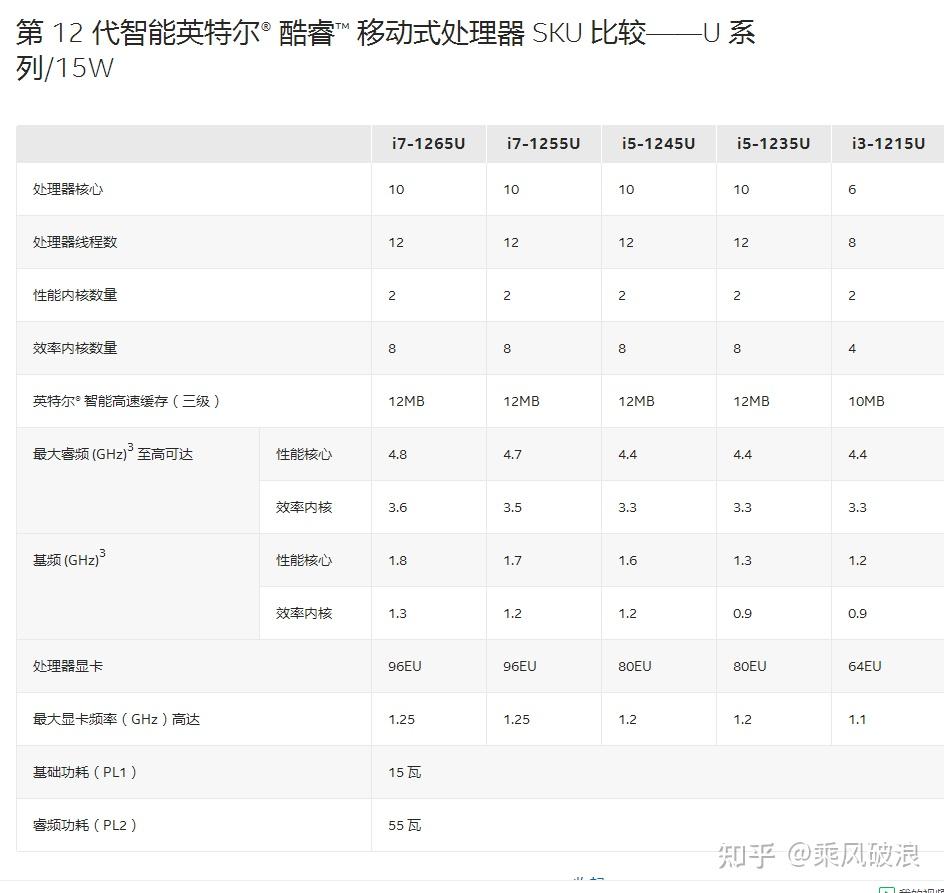Click 1.25 graphics frequency under i7-1265U

[x=402, y=720]
